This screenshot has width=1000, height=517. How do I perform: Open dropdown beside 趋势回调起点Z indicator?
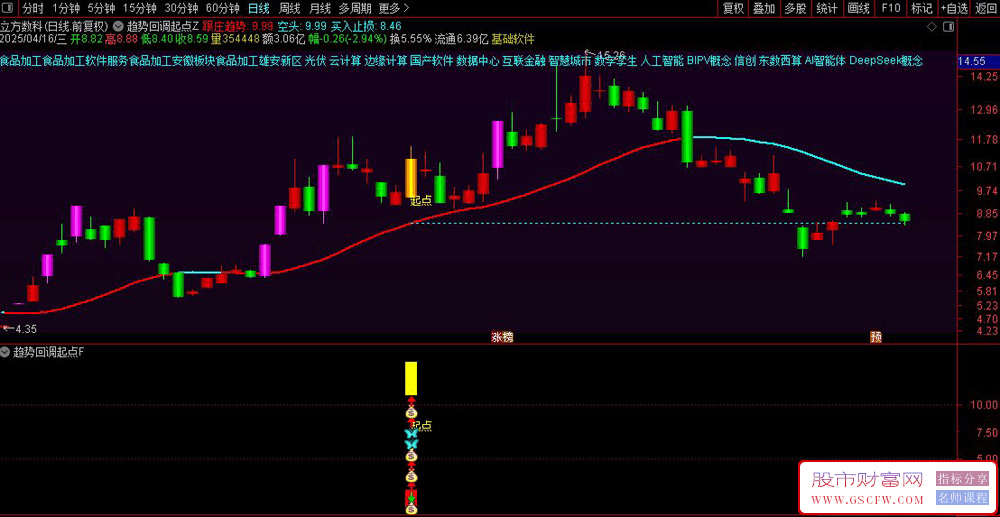118,27
